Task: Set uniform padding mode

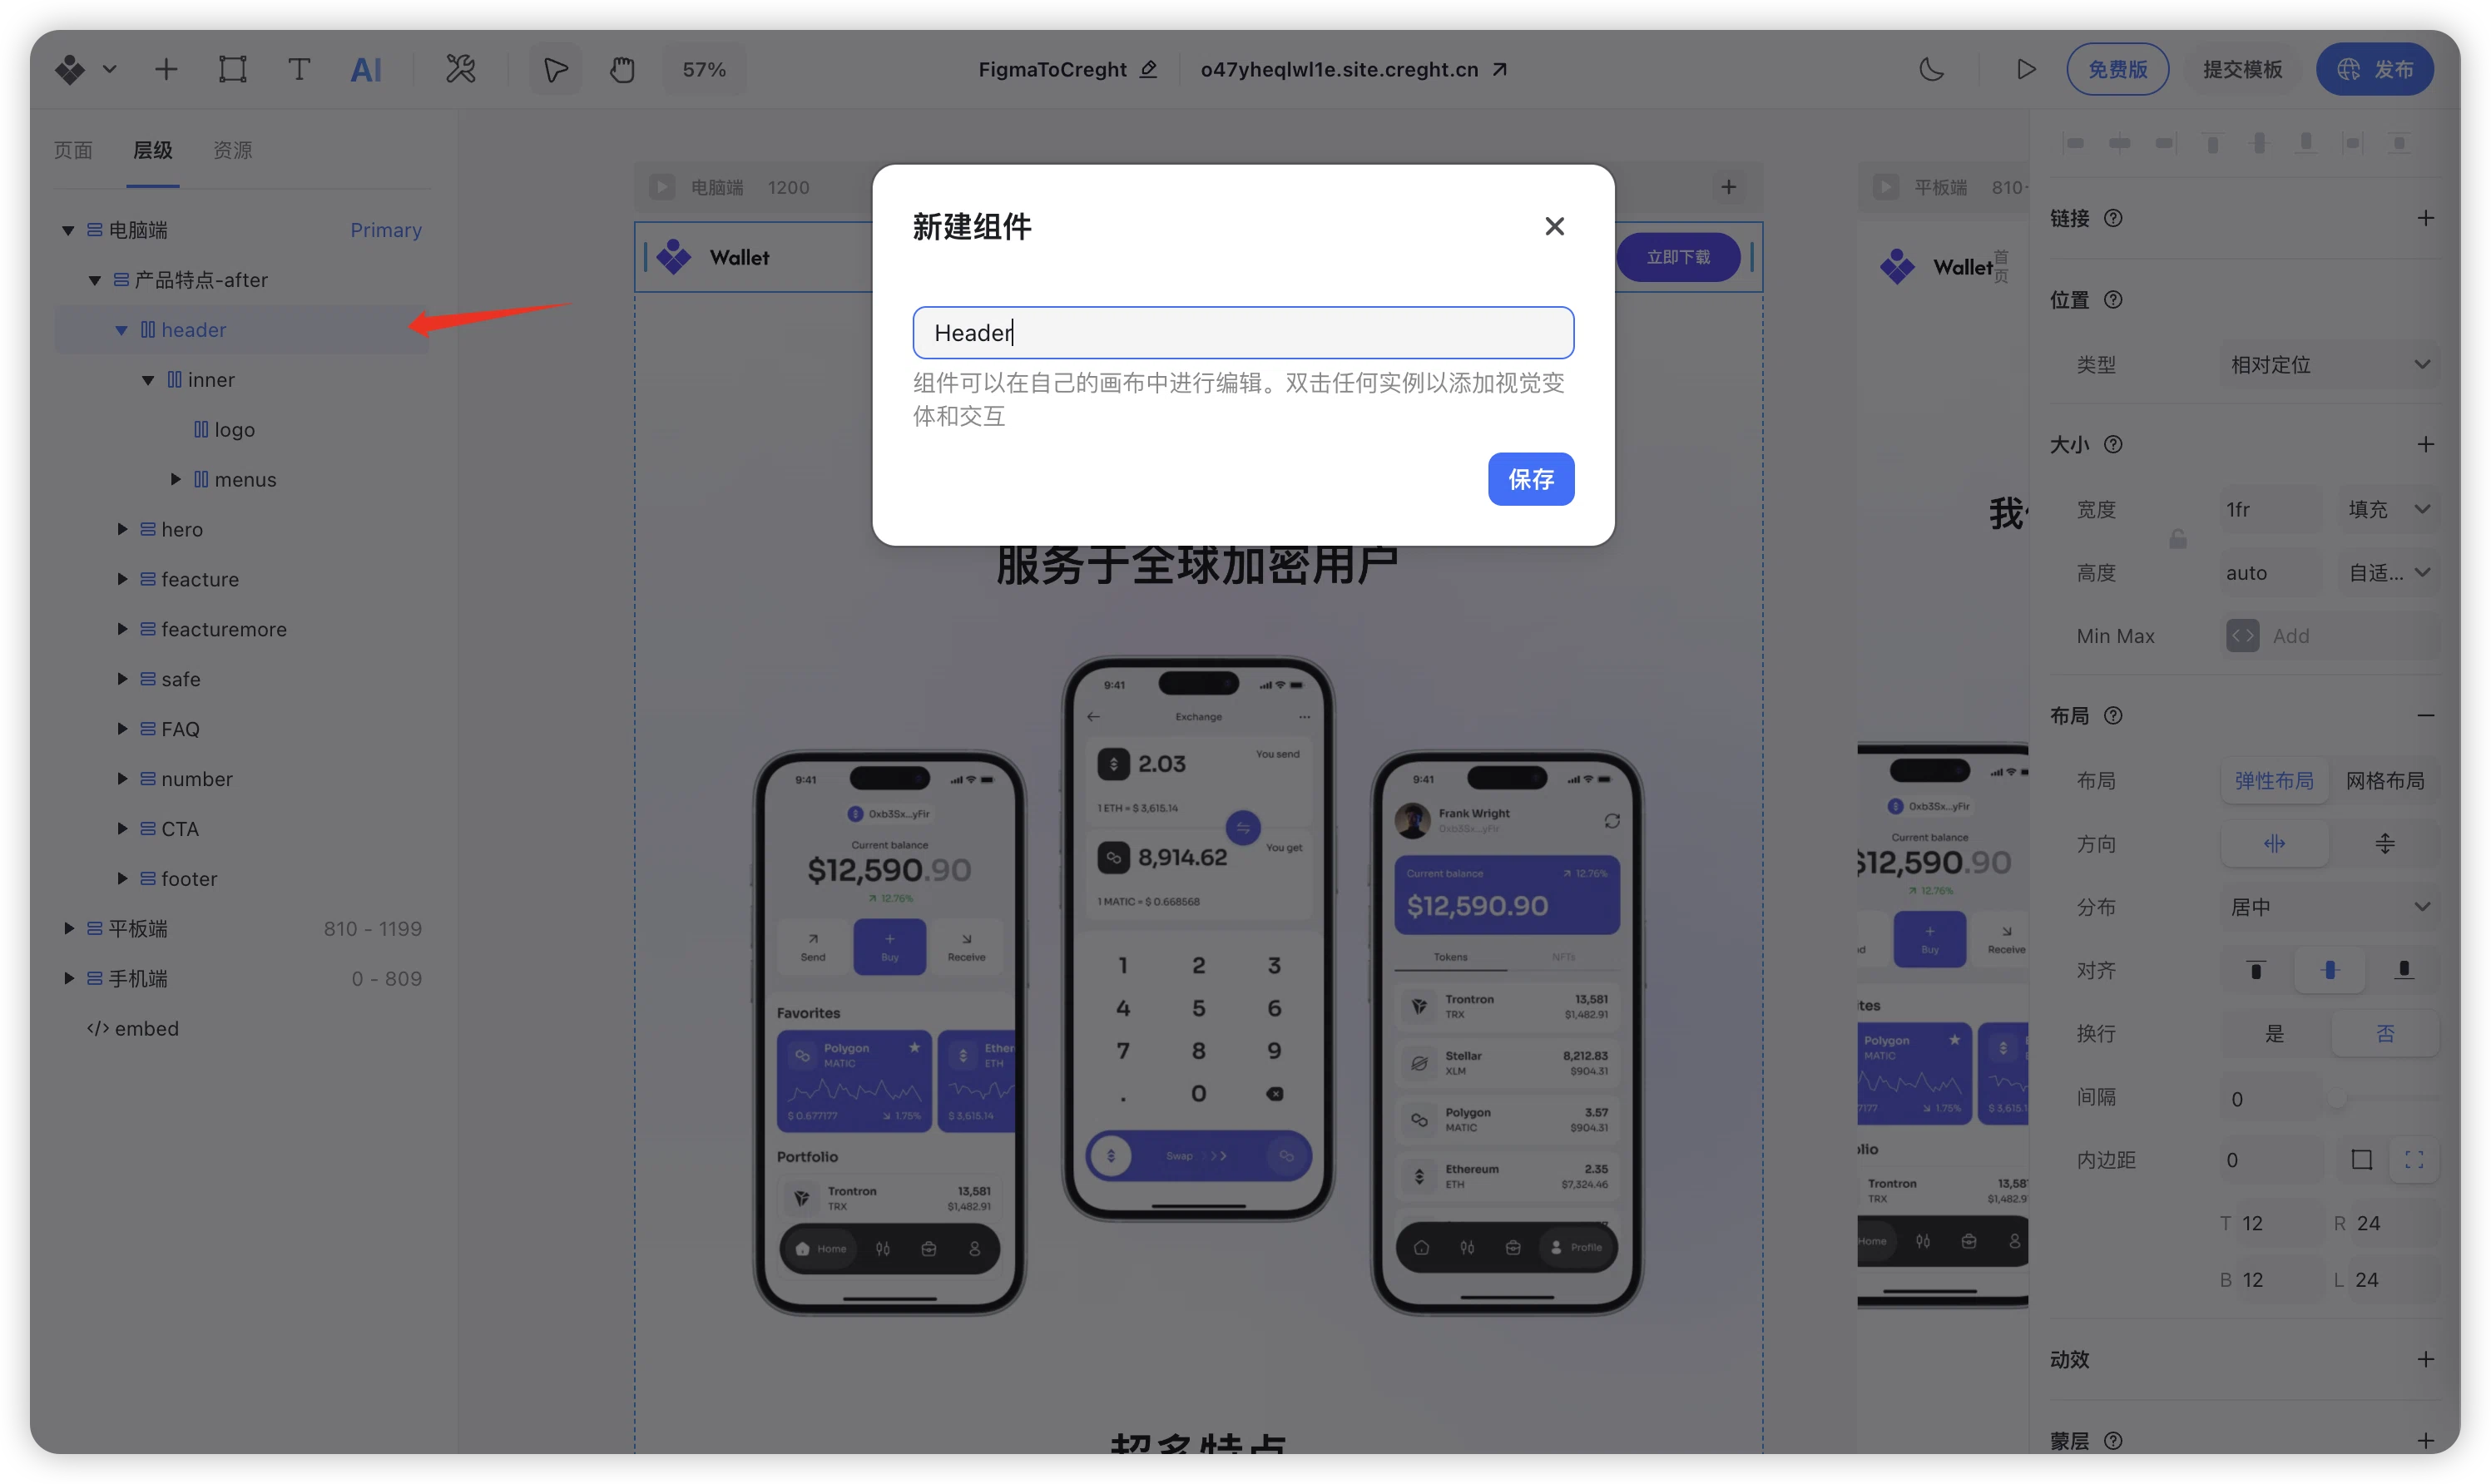Action: [x=2362, y=1160]
